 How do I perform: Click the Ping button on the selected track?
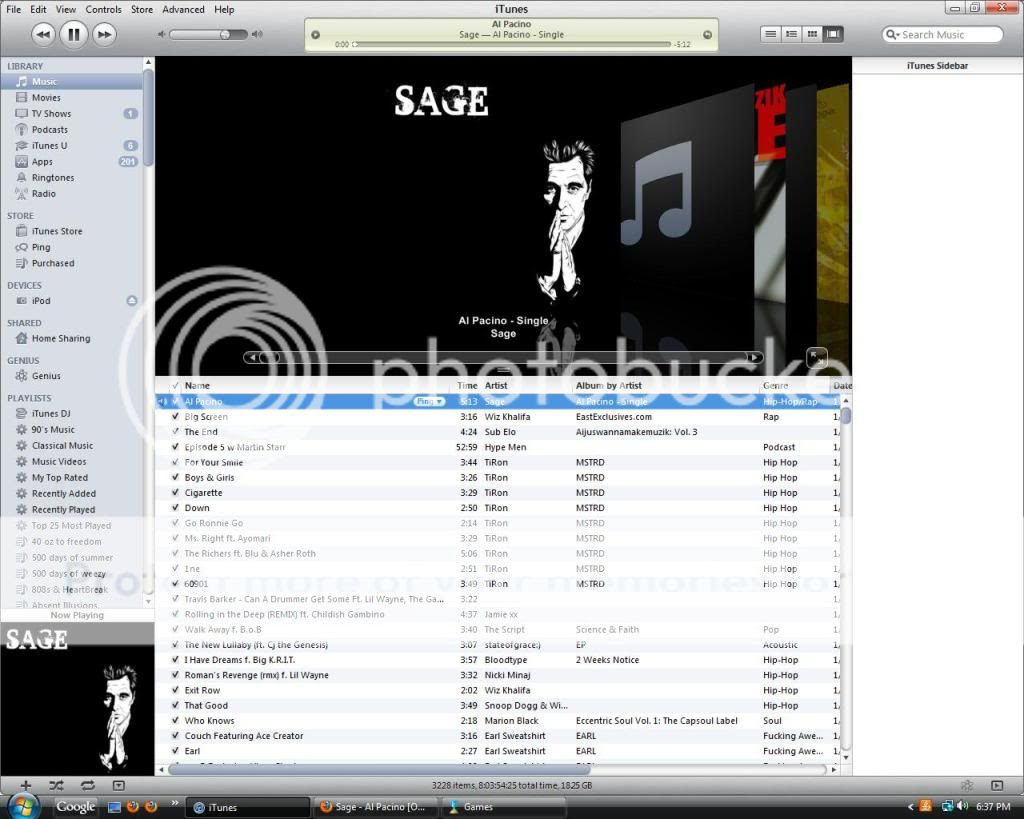click(428, 401)
